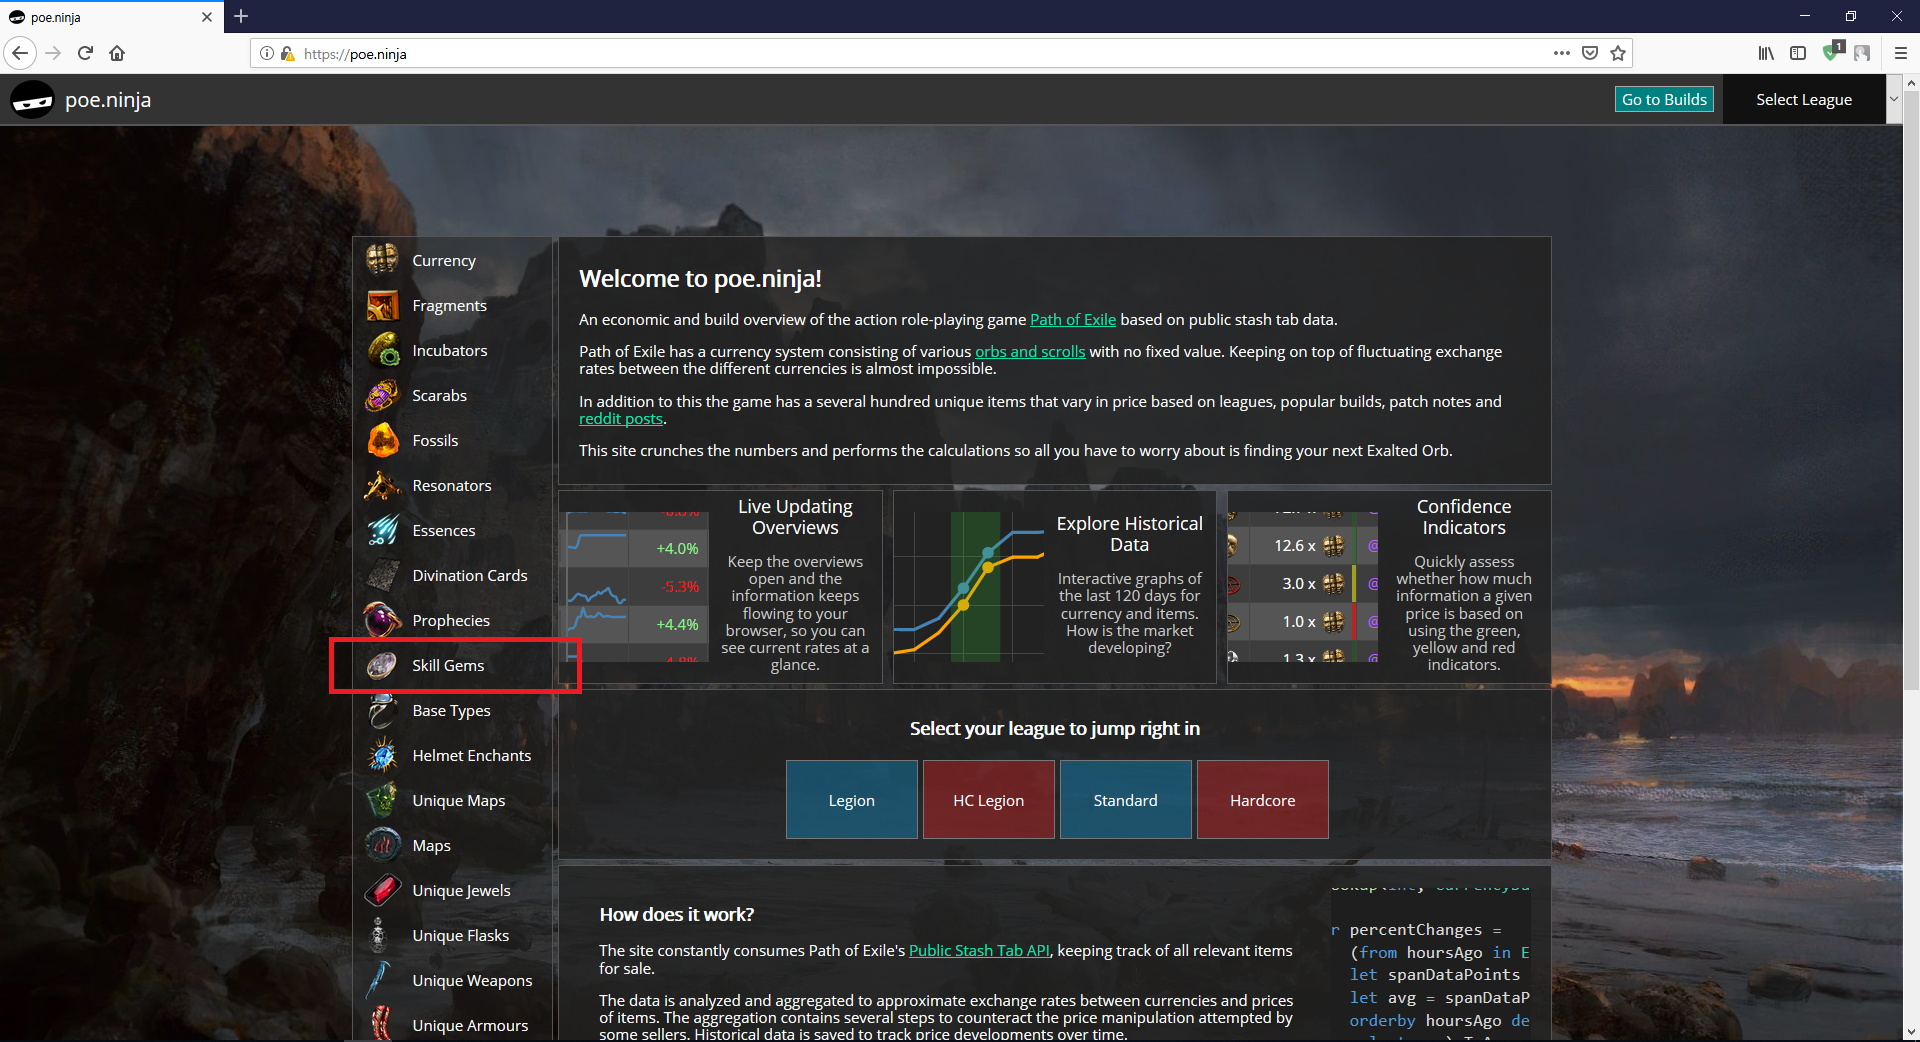Click the Resonators icon

(382, 485)
